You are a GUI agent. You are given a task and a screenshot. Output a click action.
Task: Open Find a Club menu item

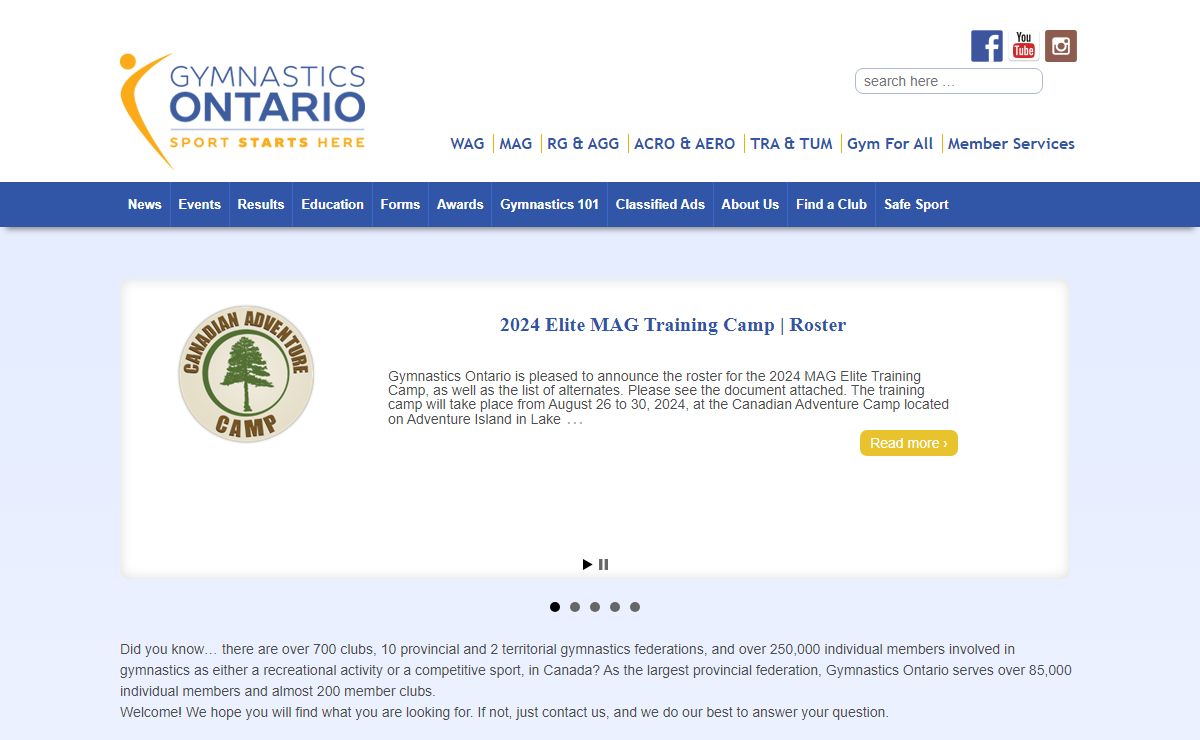pyautogui.click(x=831, y=204)
